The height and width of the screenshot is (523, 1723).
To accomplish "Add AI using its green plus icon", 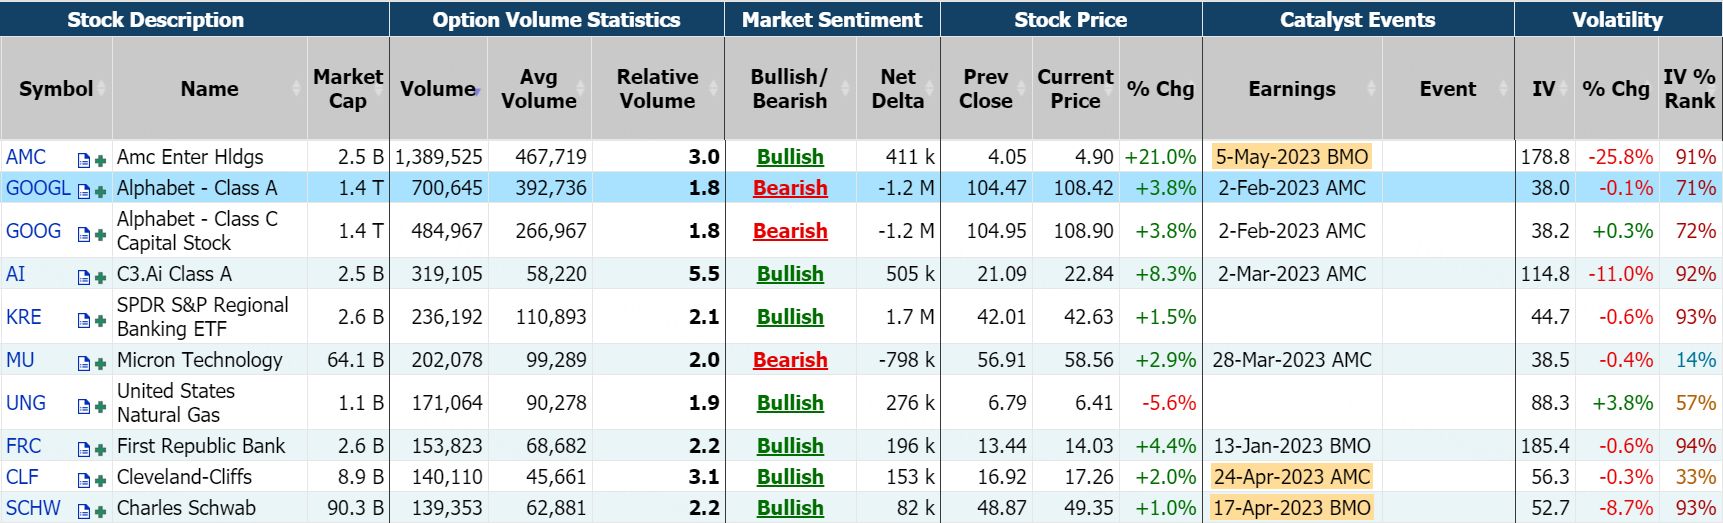I will pyautogui.click(x=100, y=277).
